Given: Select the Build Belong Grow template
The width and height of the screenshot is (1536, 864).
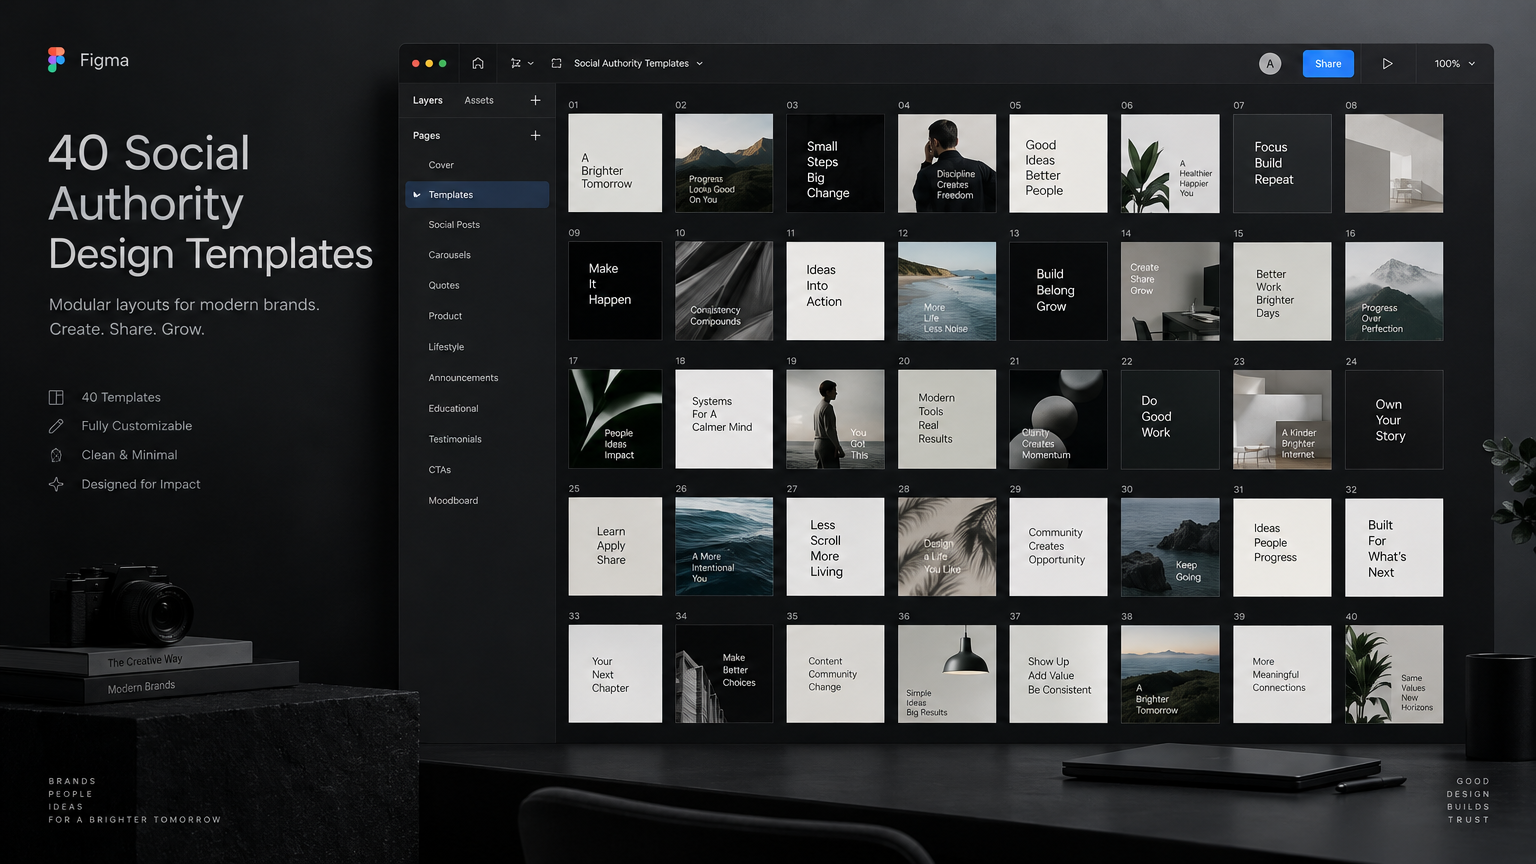Looking at the screenshot, I should pyautogui.click(x=1058, y=290).
